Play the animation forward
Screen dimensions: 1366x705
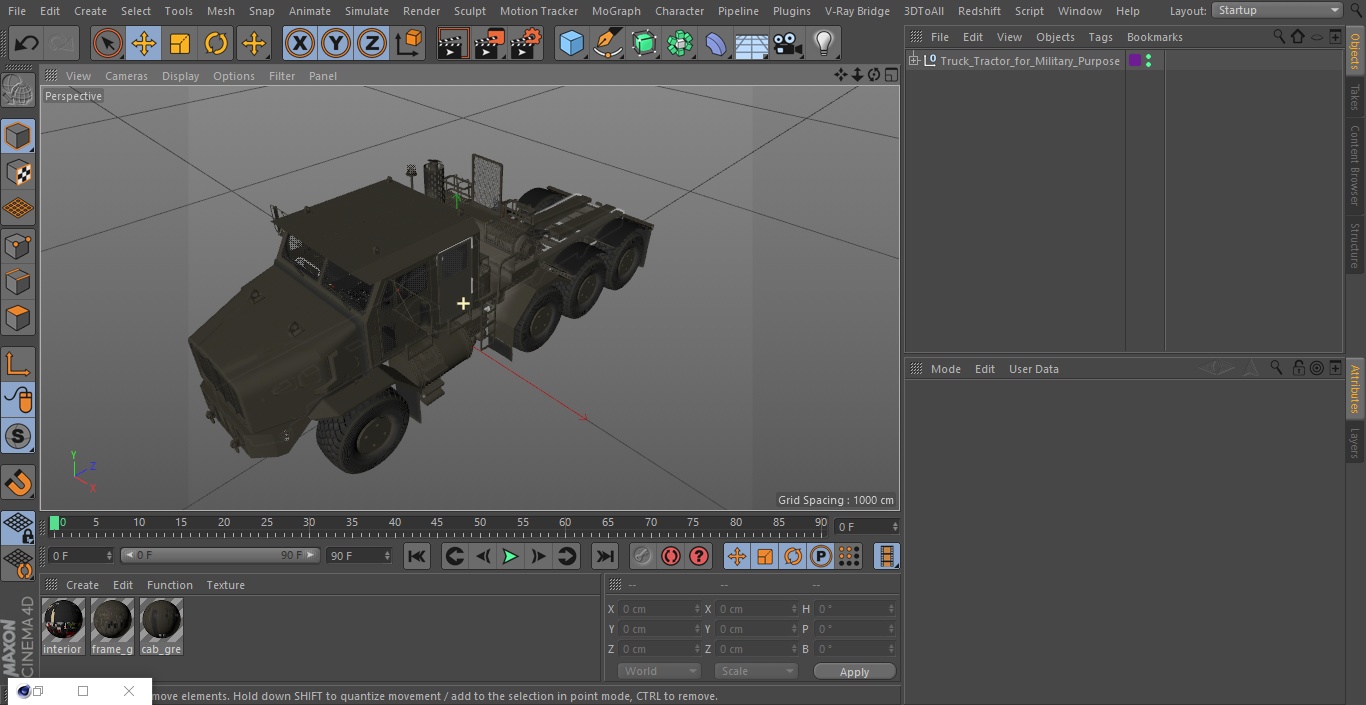point(510,556)
